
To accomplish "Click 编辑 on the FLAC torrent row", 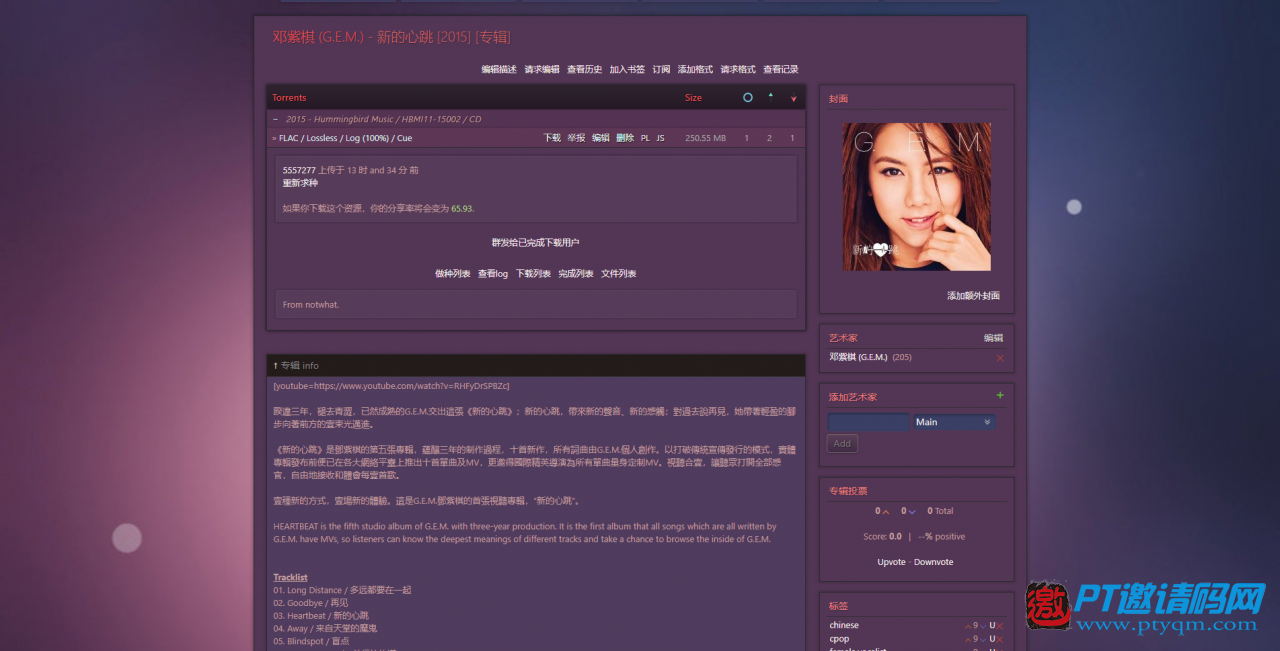I will point(600,138).
